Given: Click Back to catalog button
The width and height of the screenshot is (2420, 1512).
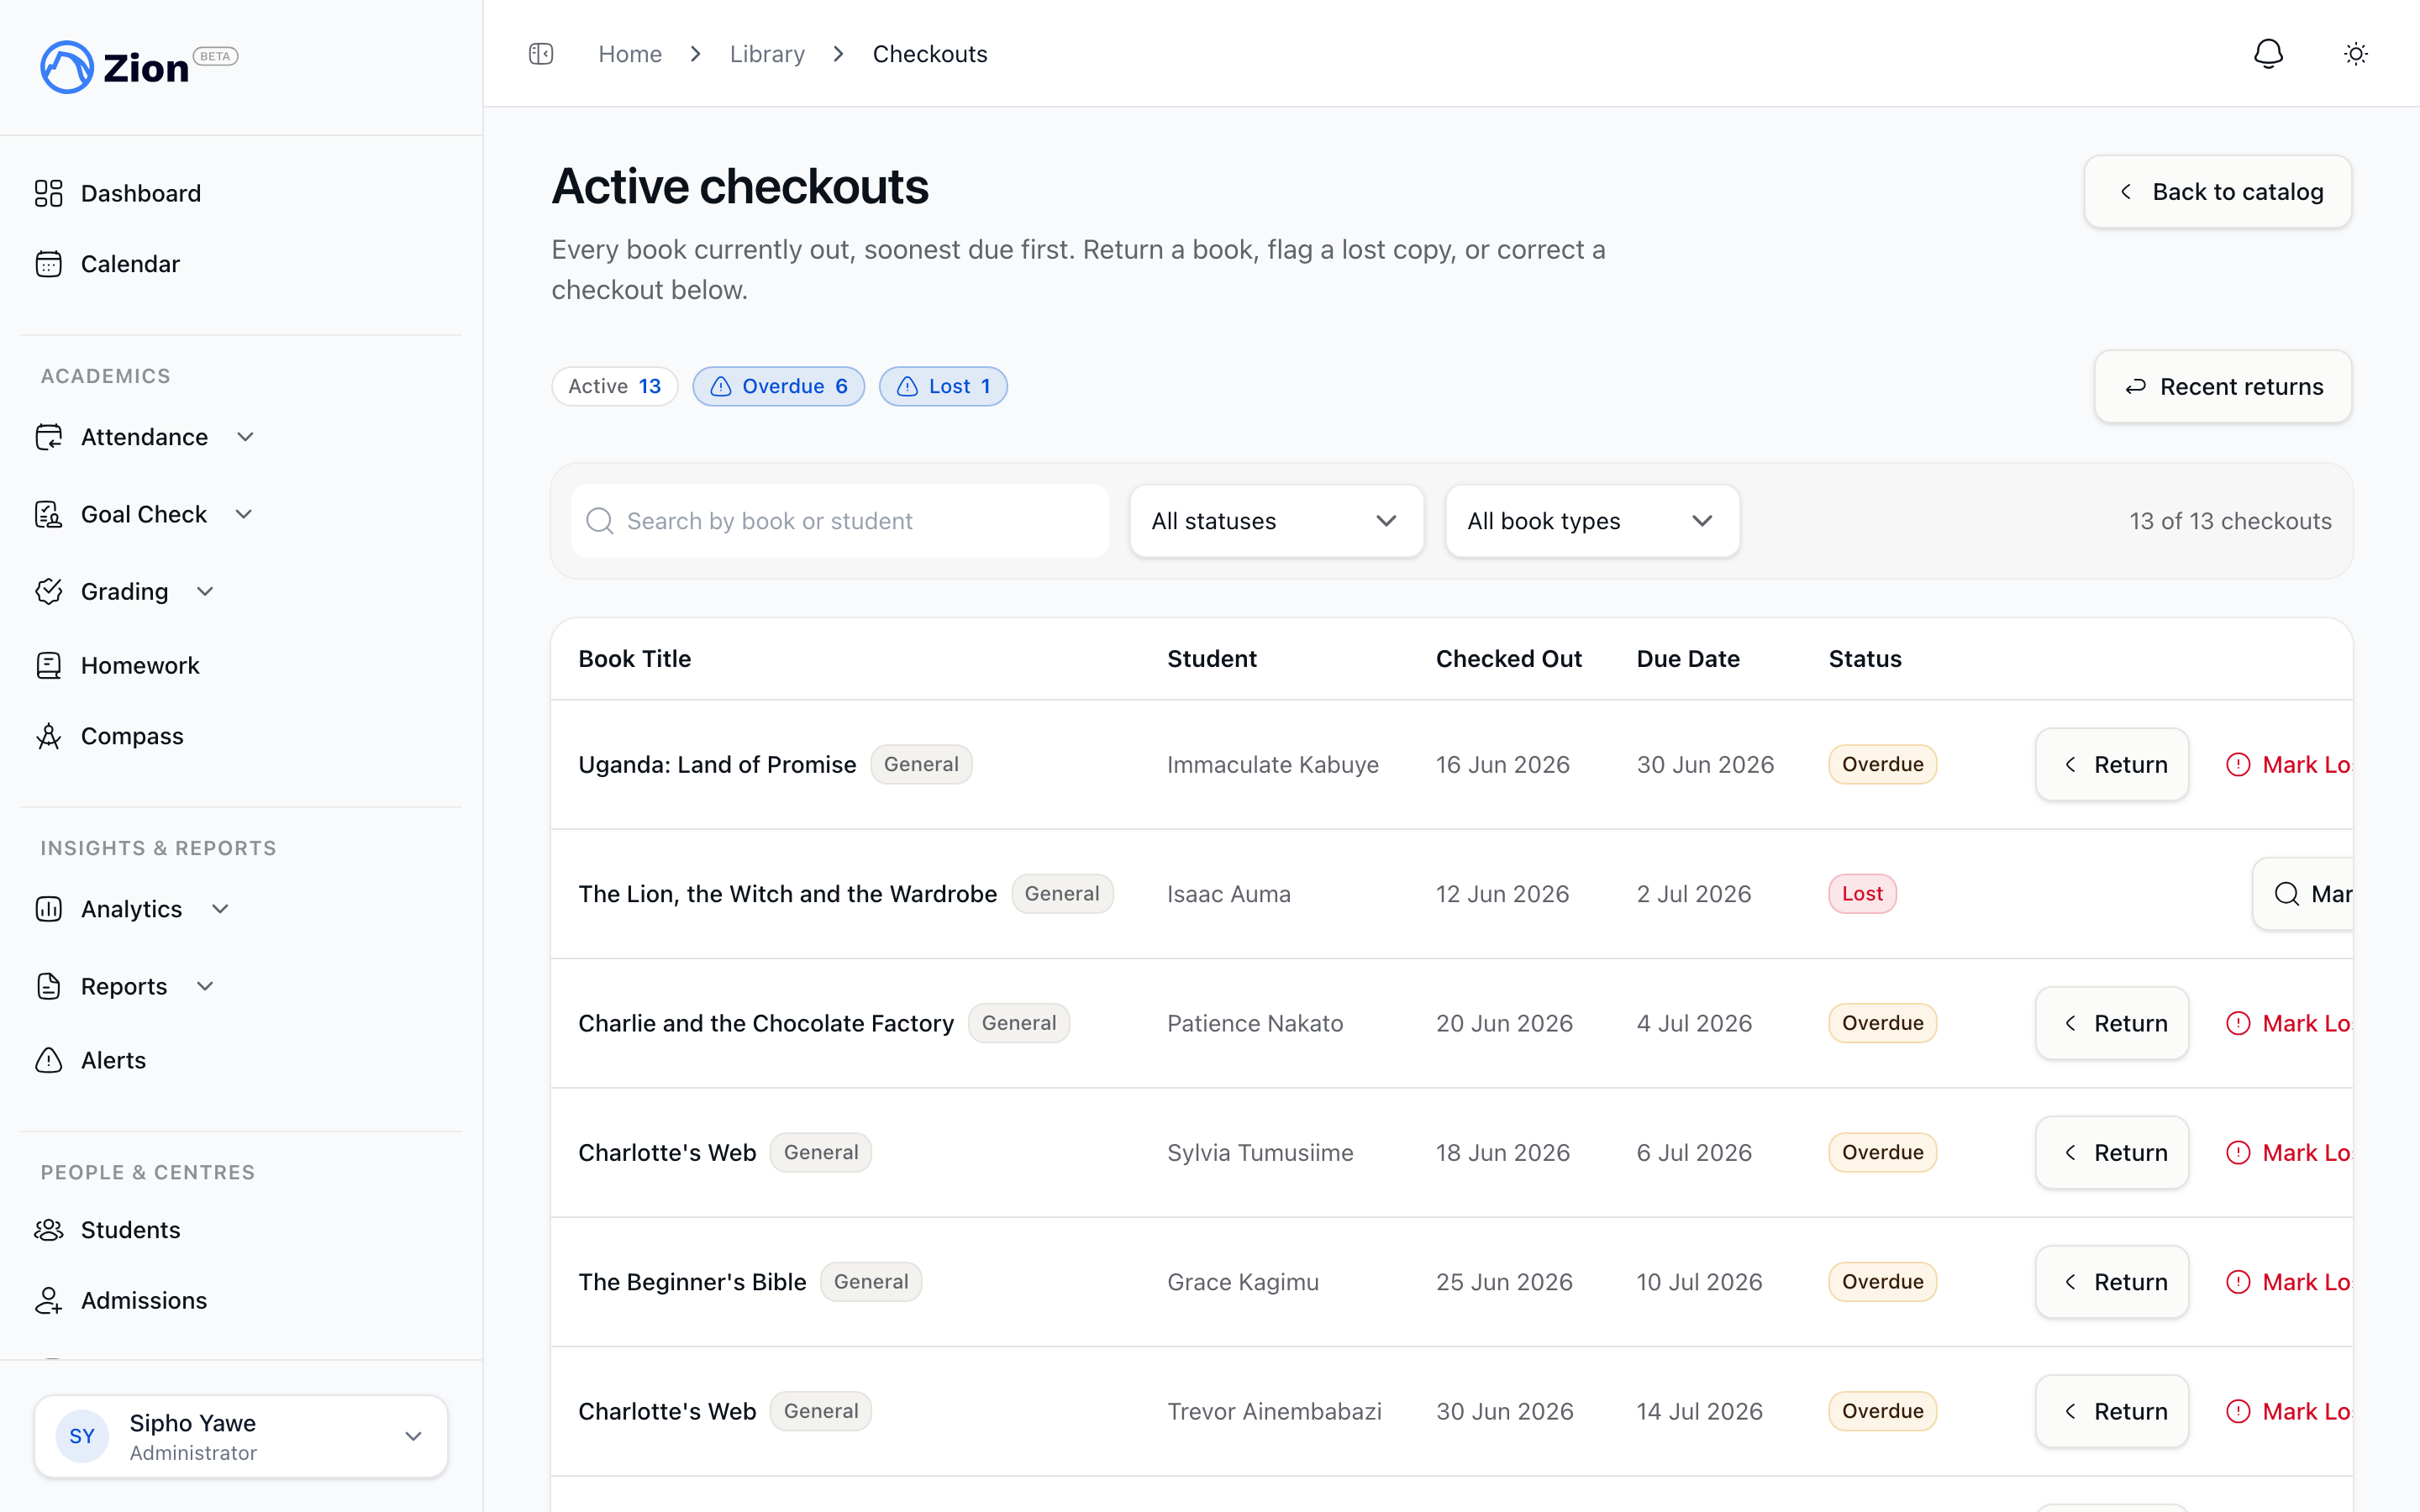Looking at the screenshot, I should [2218, 191].
